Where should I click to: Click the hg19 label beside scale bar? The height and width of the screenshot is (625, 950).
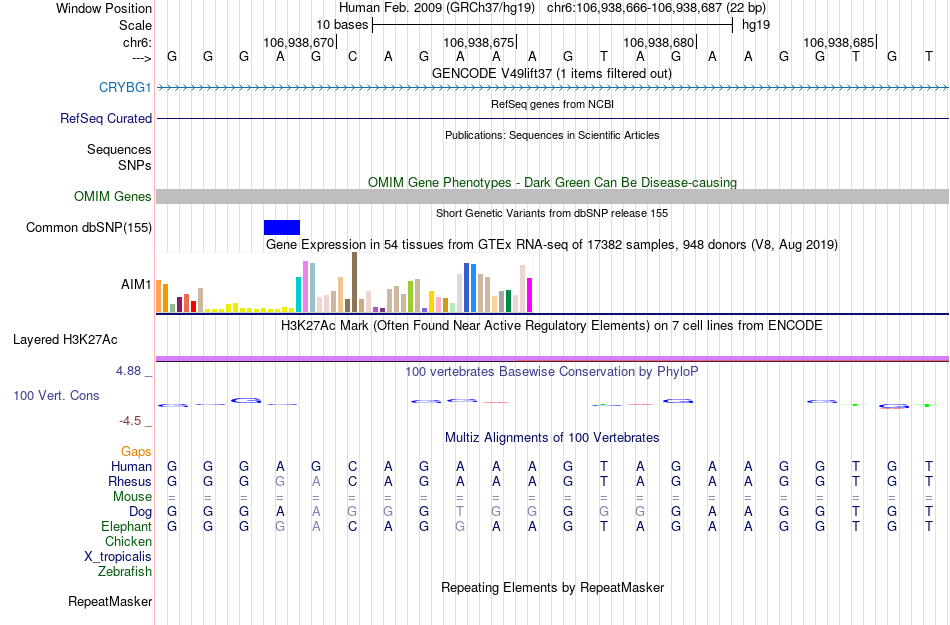[x=756, y=25]
